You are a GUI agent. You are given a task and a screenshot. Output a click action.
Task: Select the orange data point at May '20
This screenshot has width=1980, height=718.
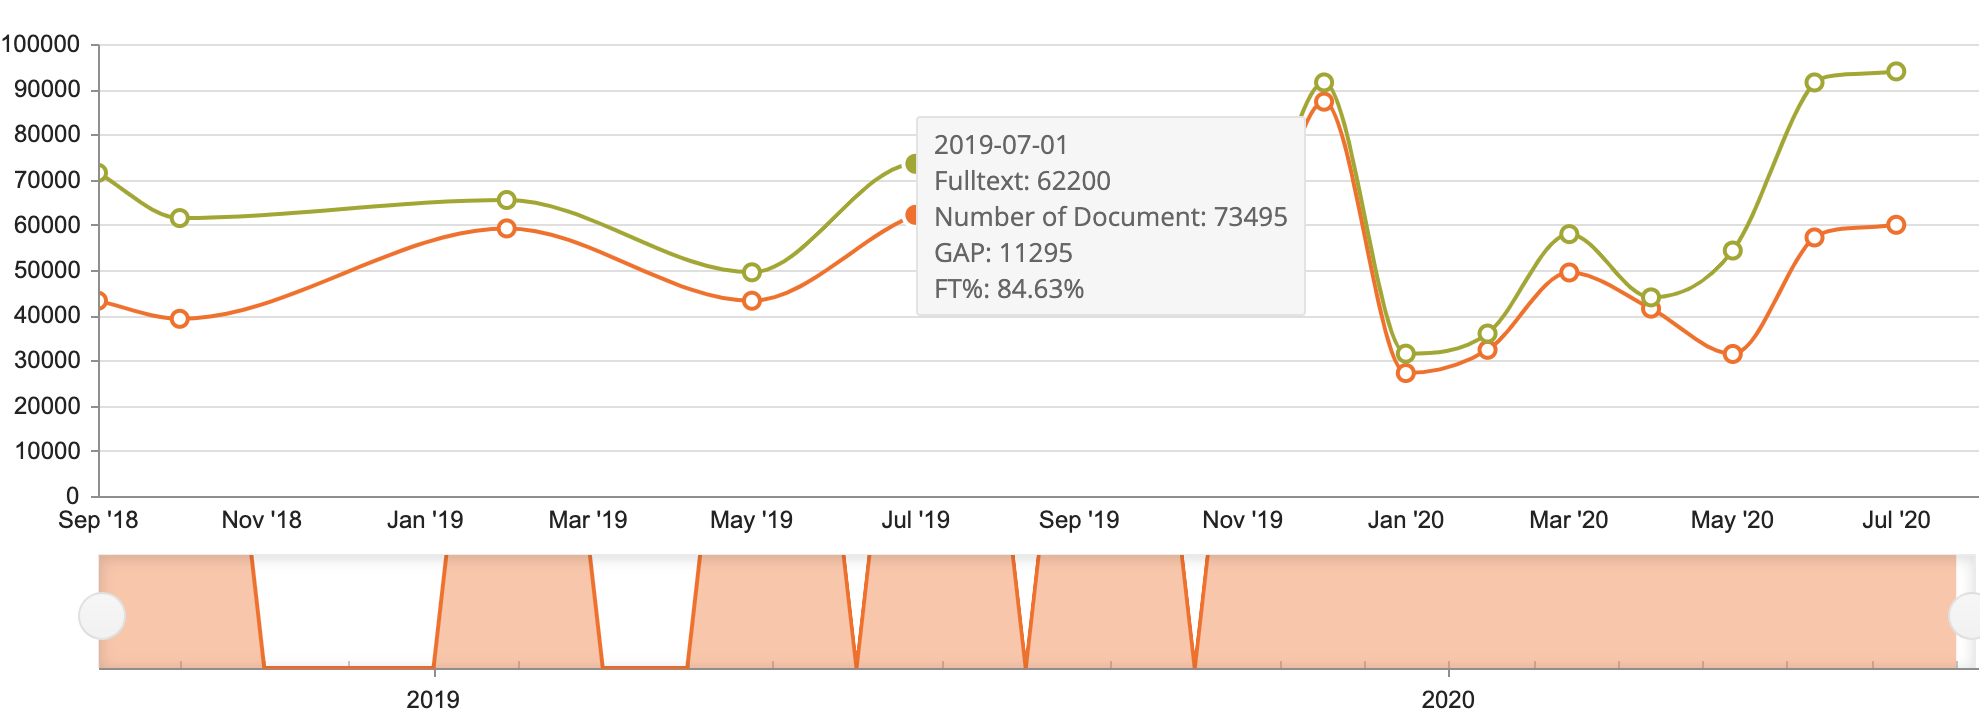pyautogui.click(x=1733, y=354)
